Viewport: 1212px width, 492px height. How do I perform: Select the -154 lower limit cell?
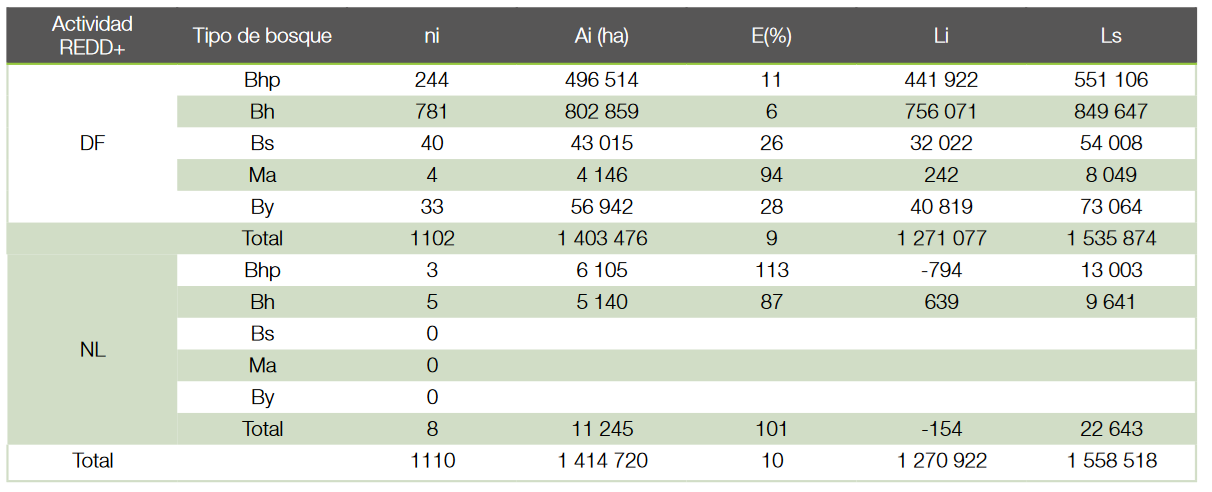(941, 429)
